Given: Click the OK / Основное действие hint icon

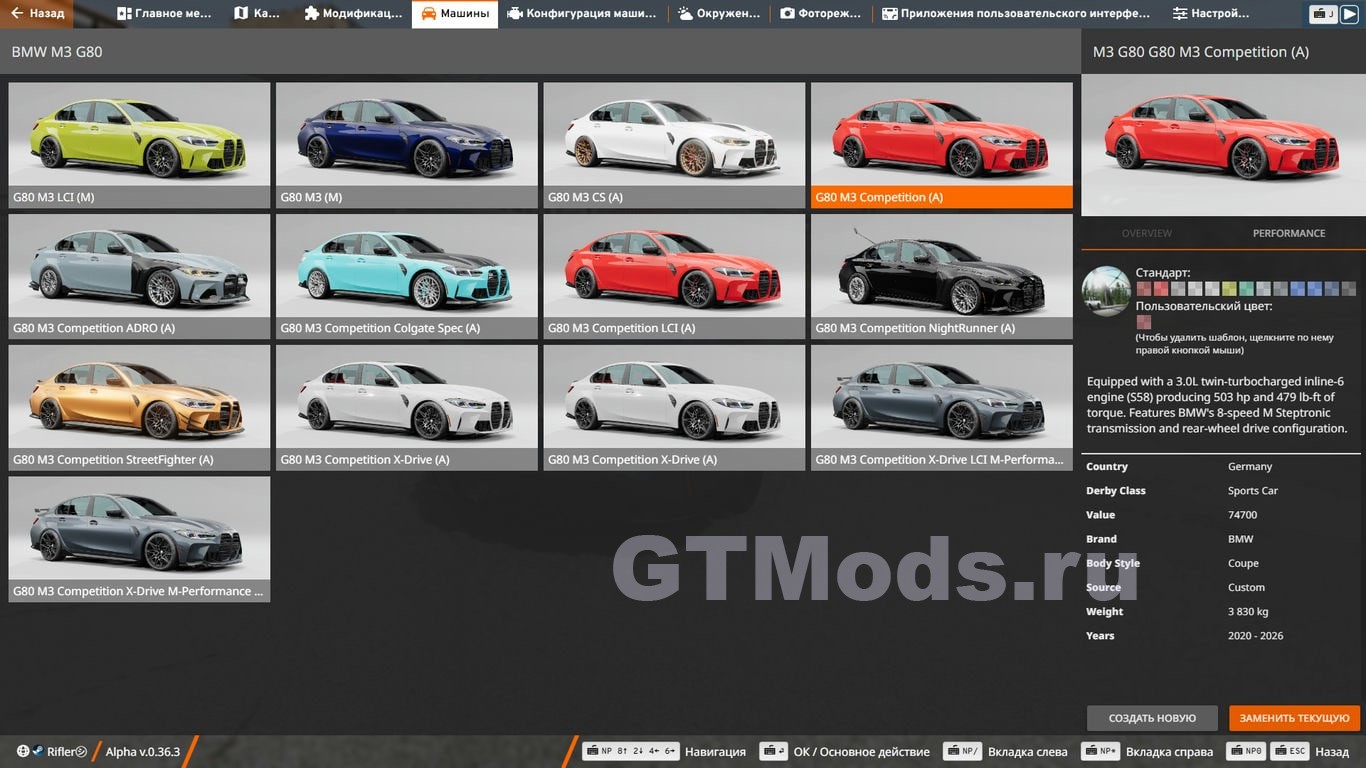Looking at the screenshot, I should tap(773, 752).
